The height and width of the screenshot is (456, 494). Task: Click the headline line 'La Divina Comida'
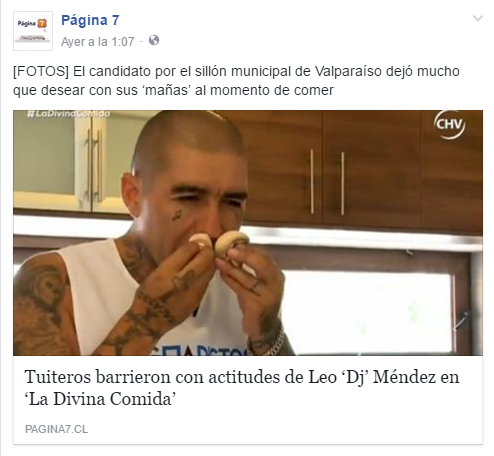100,399
